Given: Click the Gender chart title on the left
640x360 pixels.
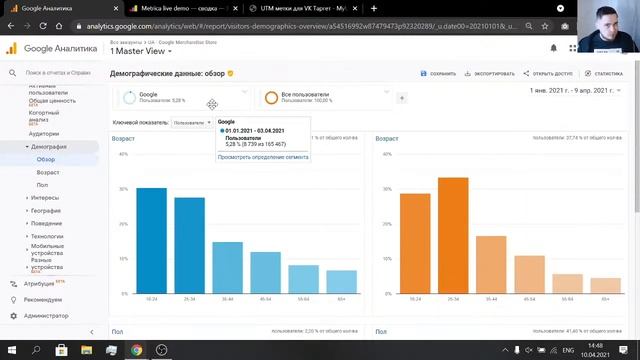Looking at the screenshot, I should pyautogui.click(x=117, y=332).
